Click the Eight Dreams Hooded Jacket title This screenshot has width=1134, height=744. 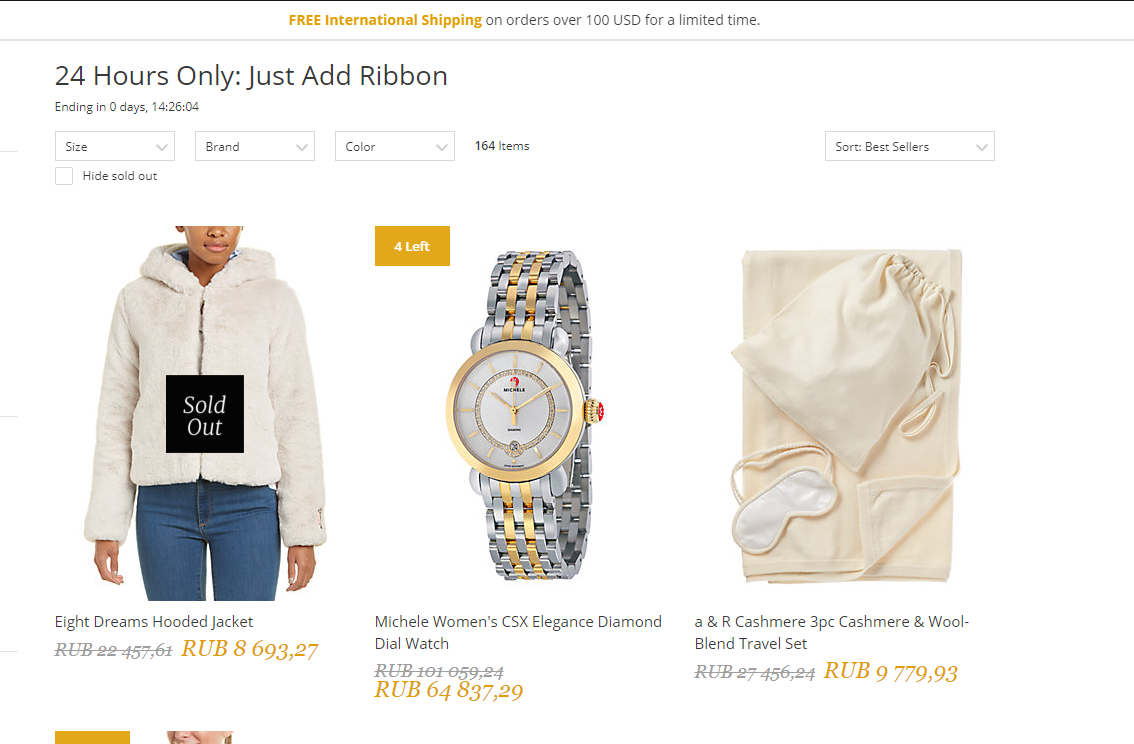tap(154, 622)
